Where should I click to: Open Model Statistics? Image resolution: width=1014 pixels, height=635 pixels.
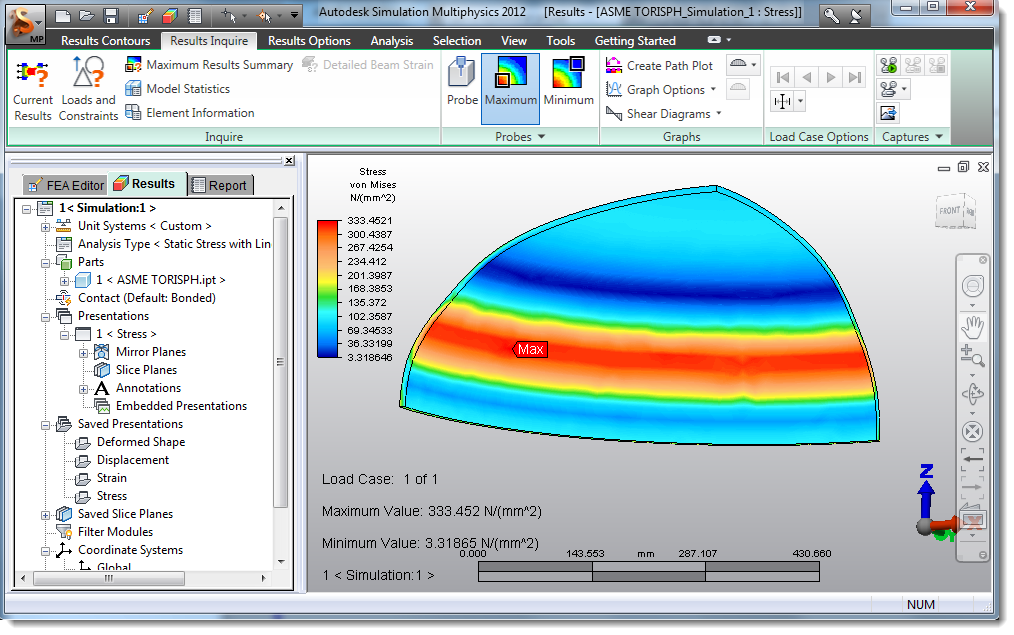[x=177, y=89]
